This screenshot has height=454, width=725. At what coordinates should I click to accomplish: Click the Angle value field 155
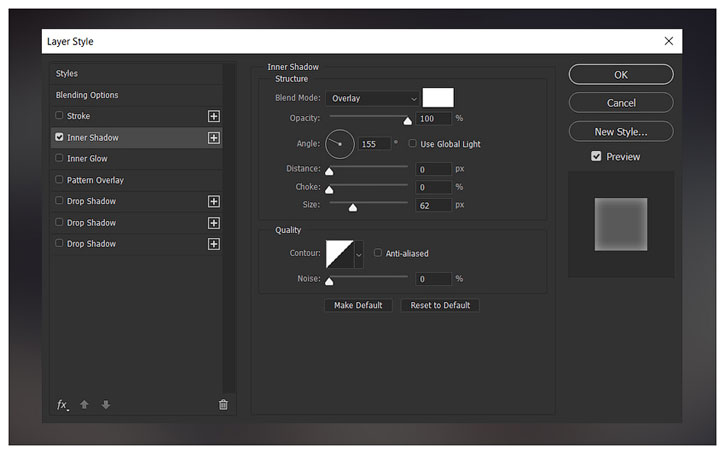point(375,144)
